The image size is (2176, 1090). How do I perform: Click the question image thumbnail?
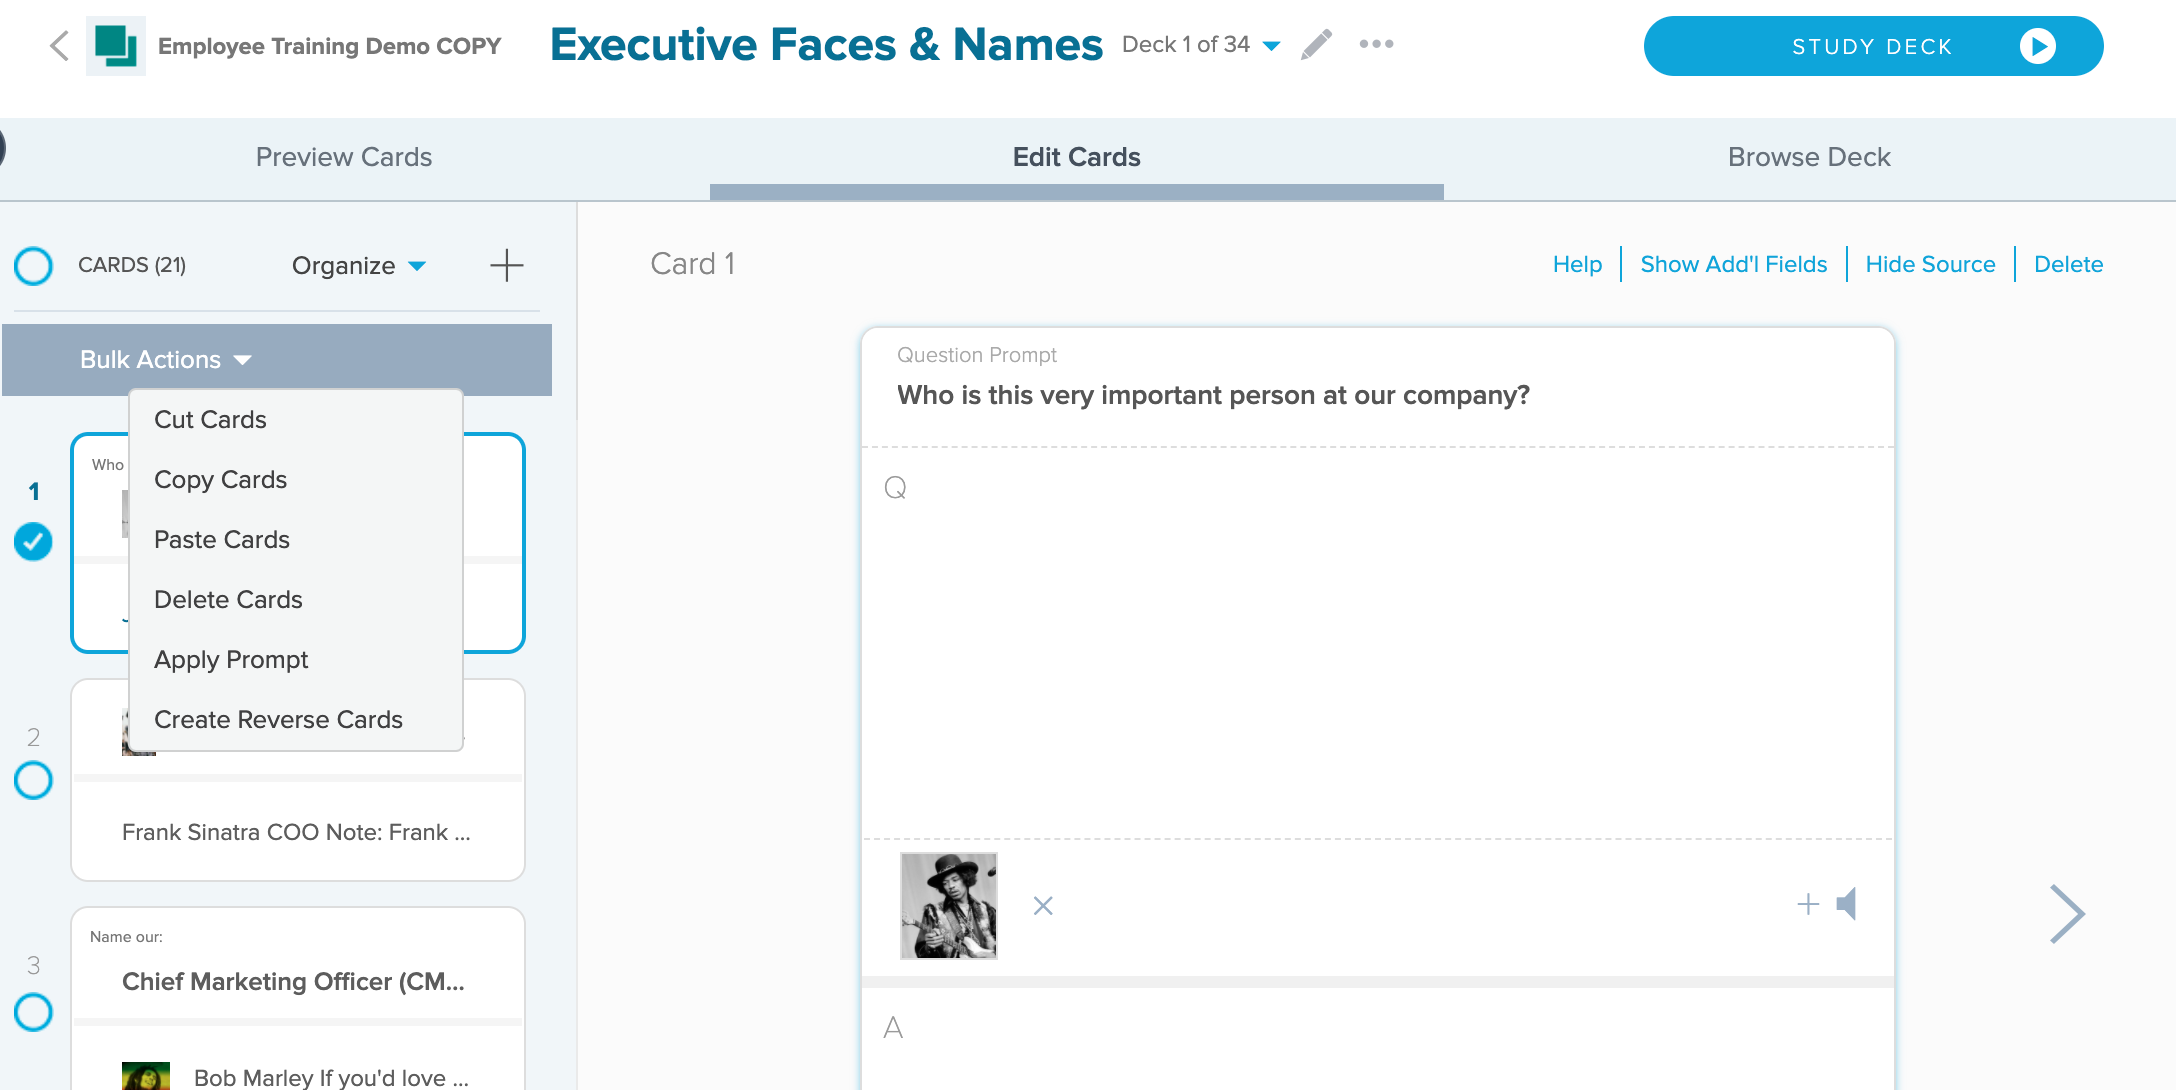[948, 906]
